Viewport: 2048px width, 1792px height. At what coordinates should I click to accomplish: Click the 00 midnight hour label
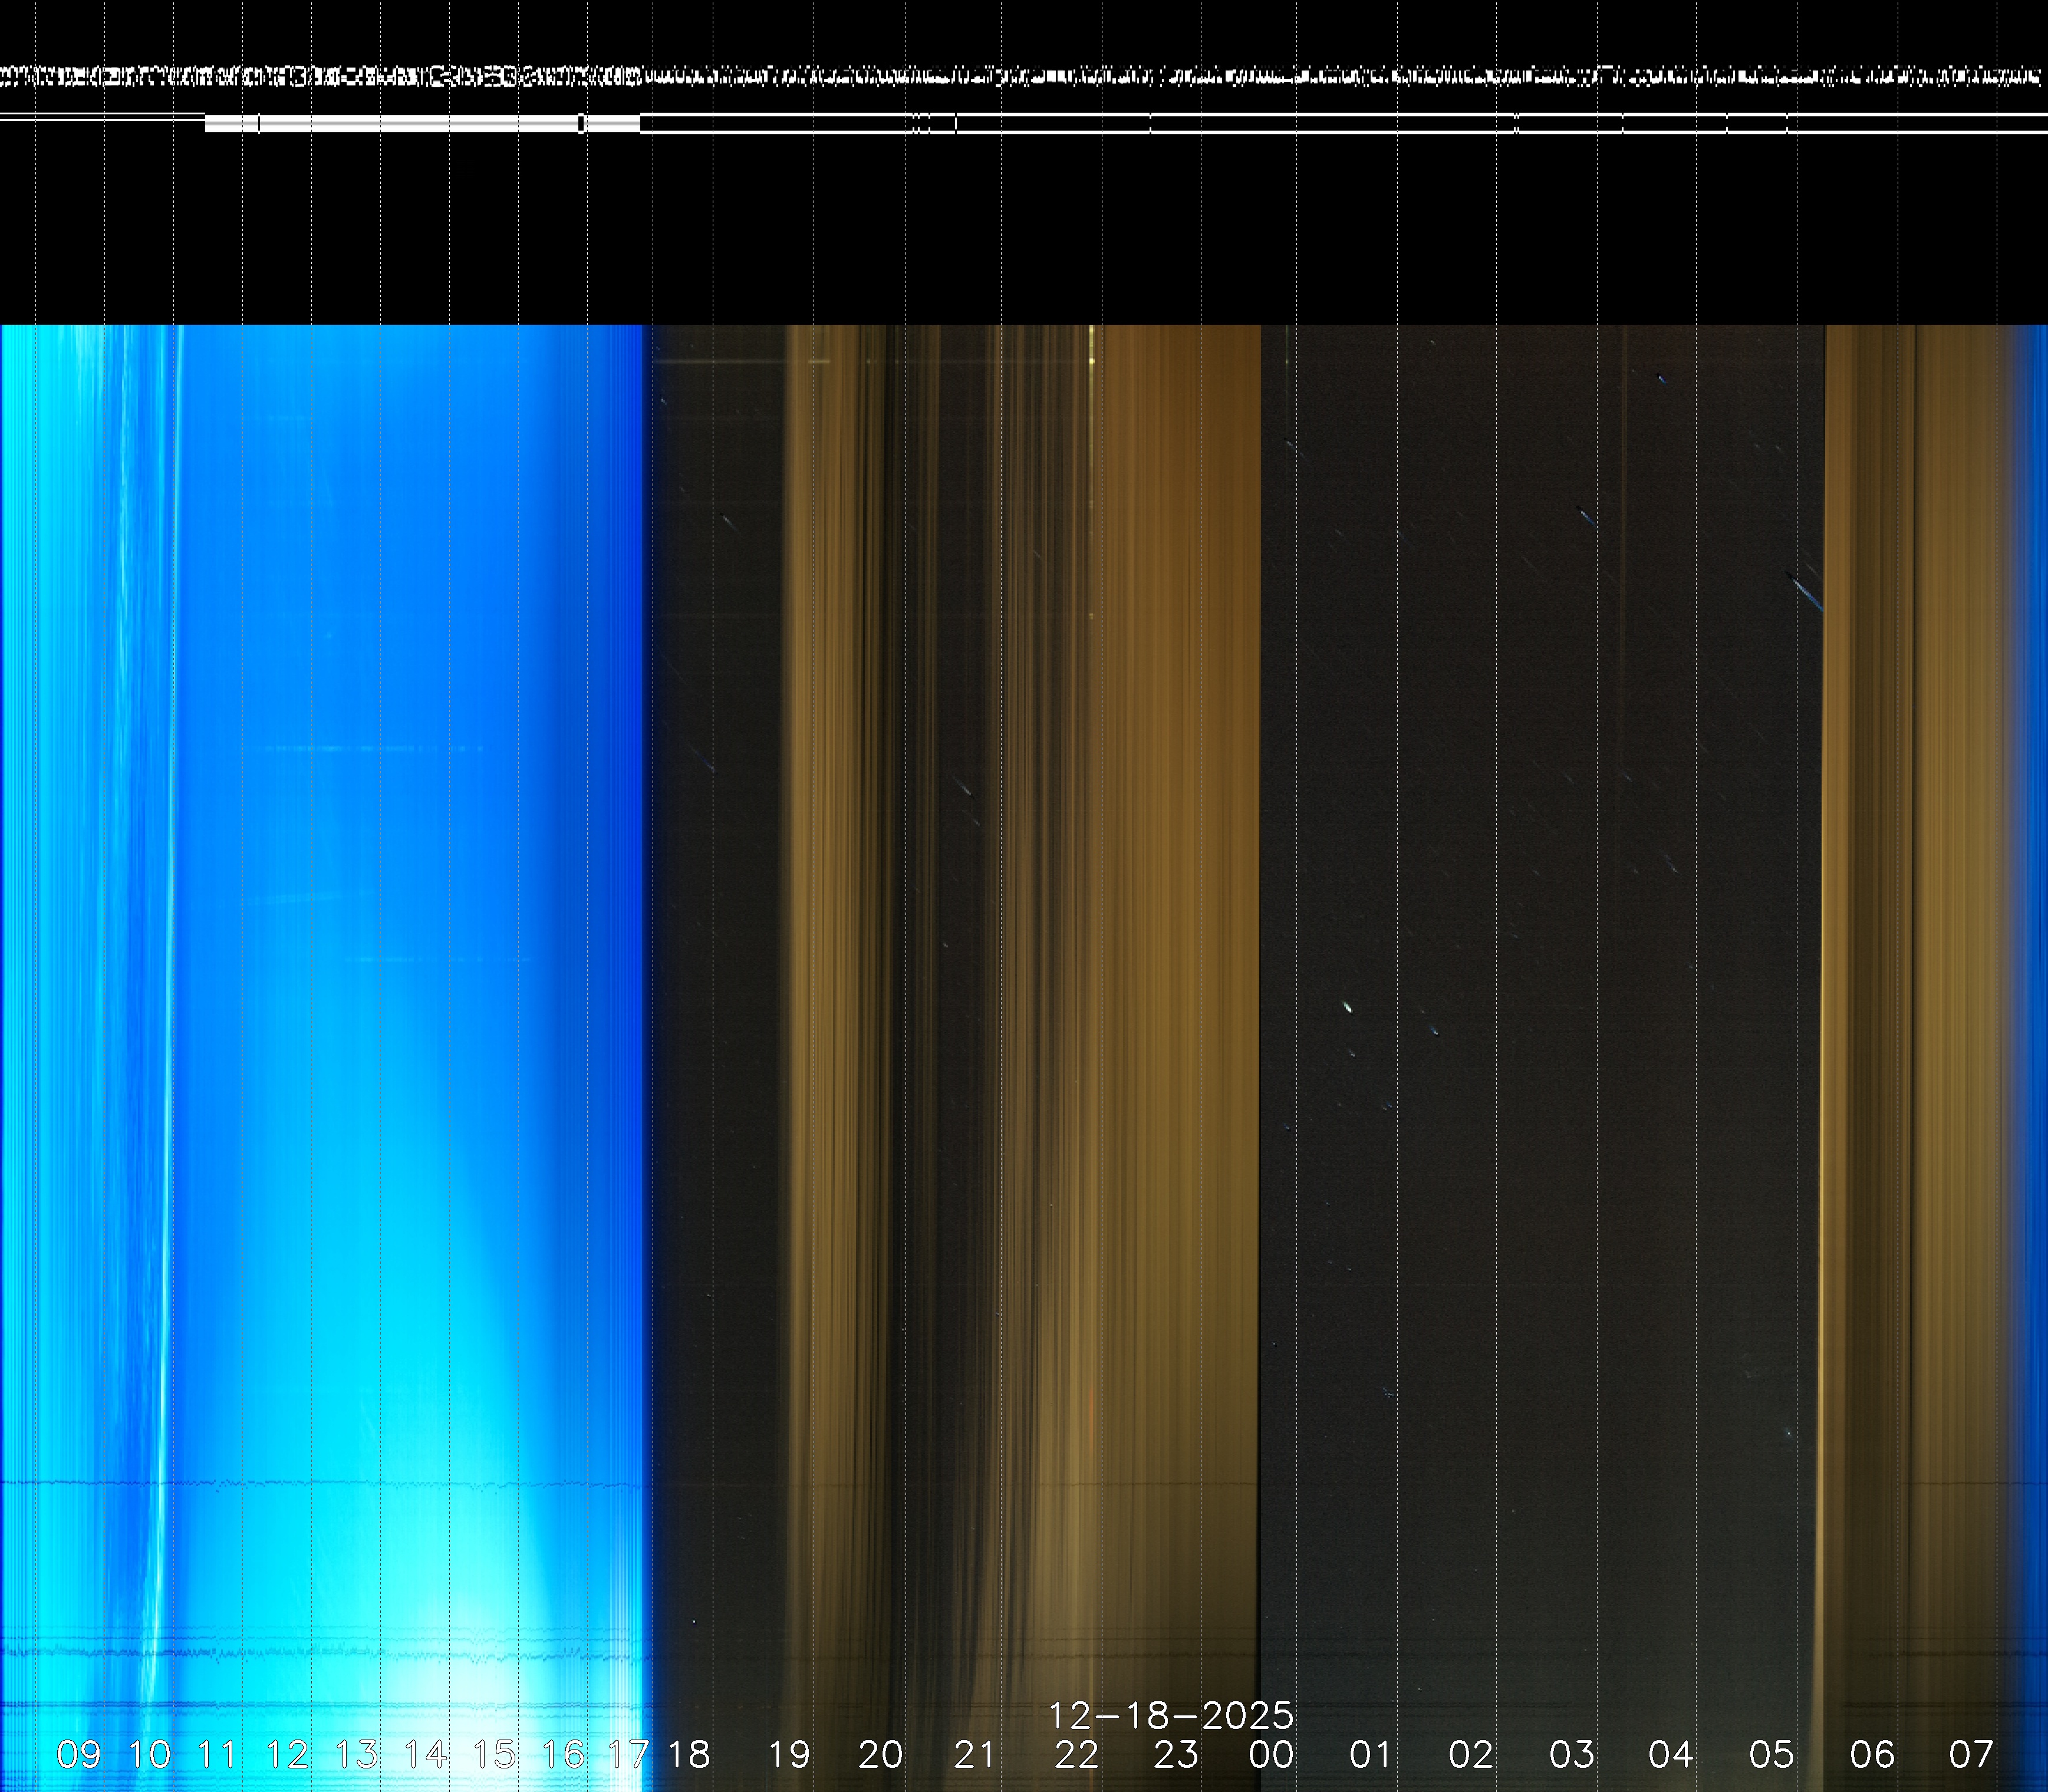coord(1271,1754)
